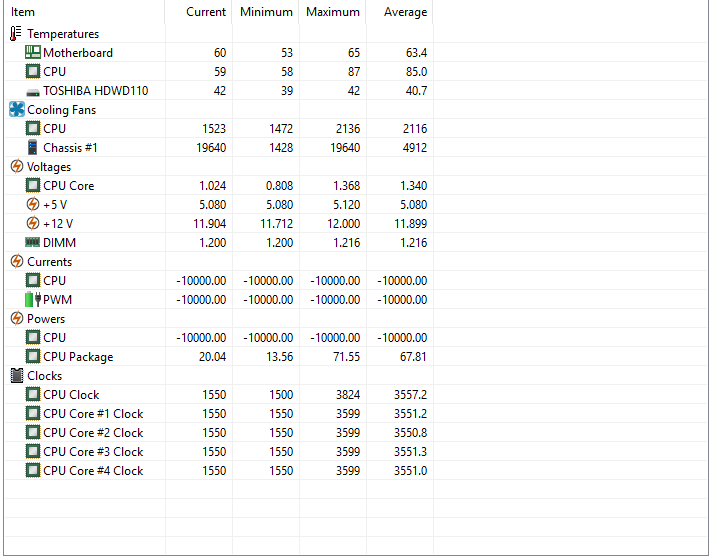Click the +5 V lightning icon
This screenshot has width=711, height=556.
pos(33,205)
